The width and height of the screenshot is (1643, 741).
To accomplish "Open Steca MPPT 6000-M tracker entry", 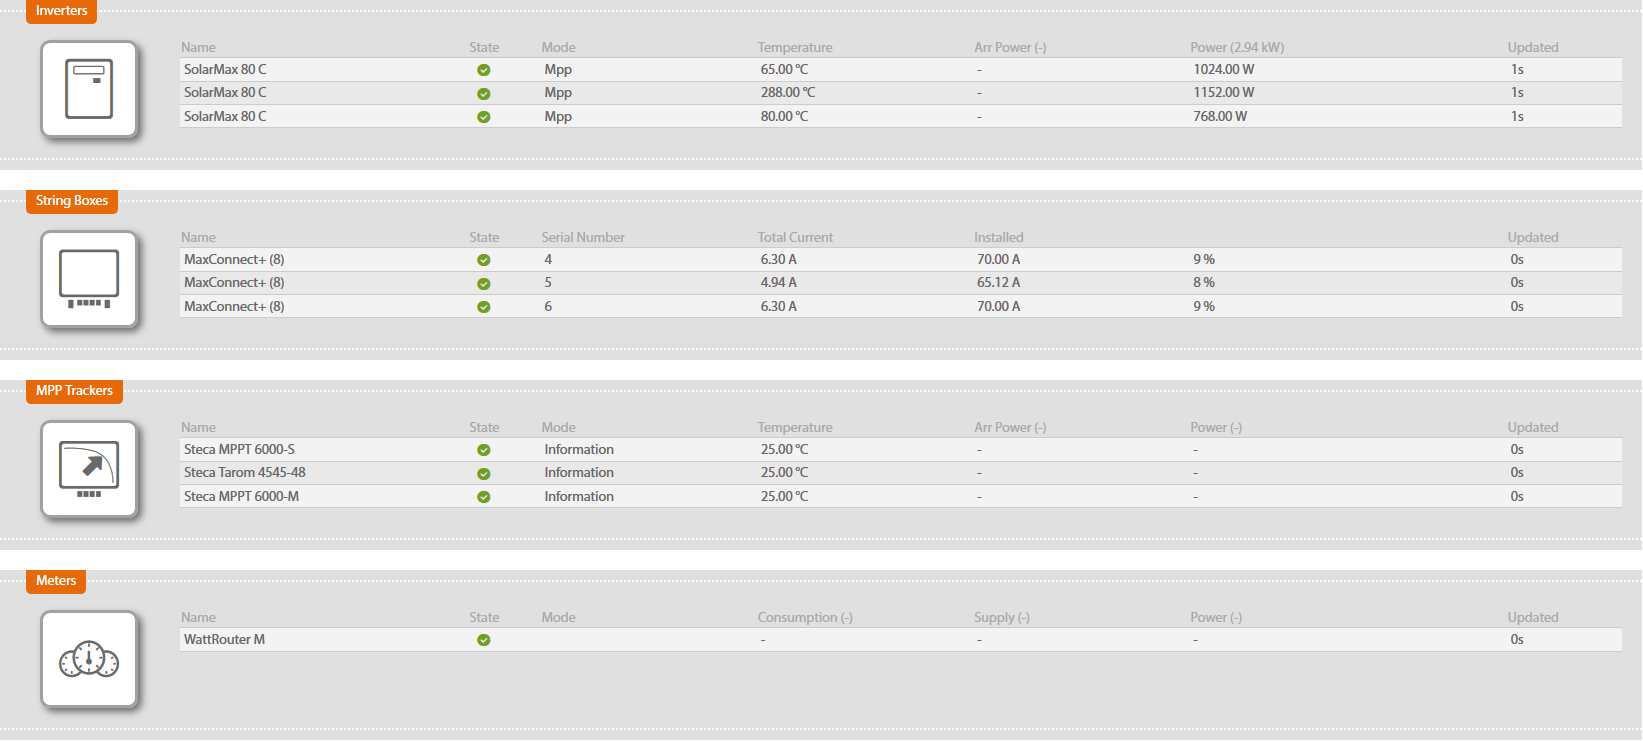I will [241, 497].
